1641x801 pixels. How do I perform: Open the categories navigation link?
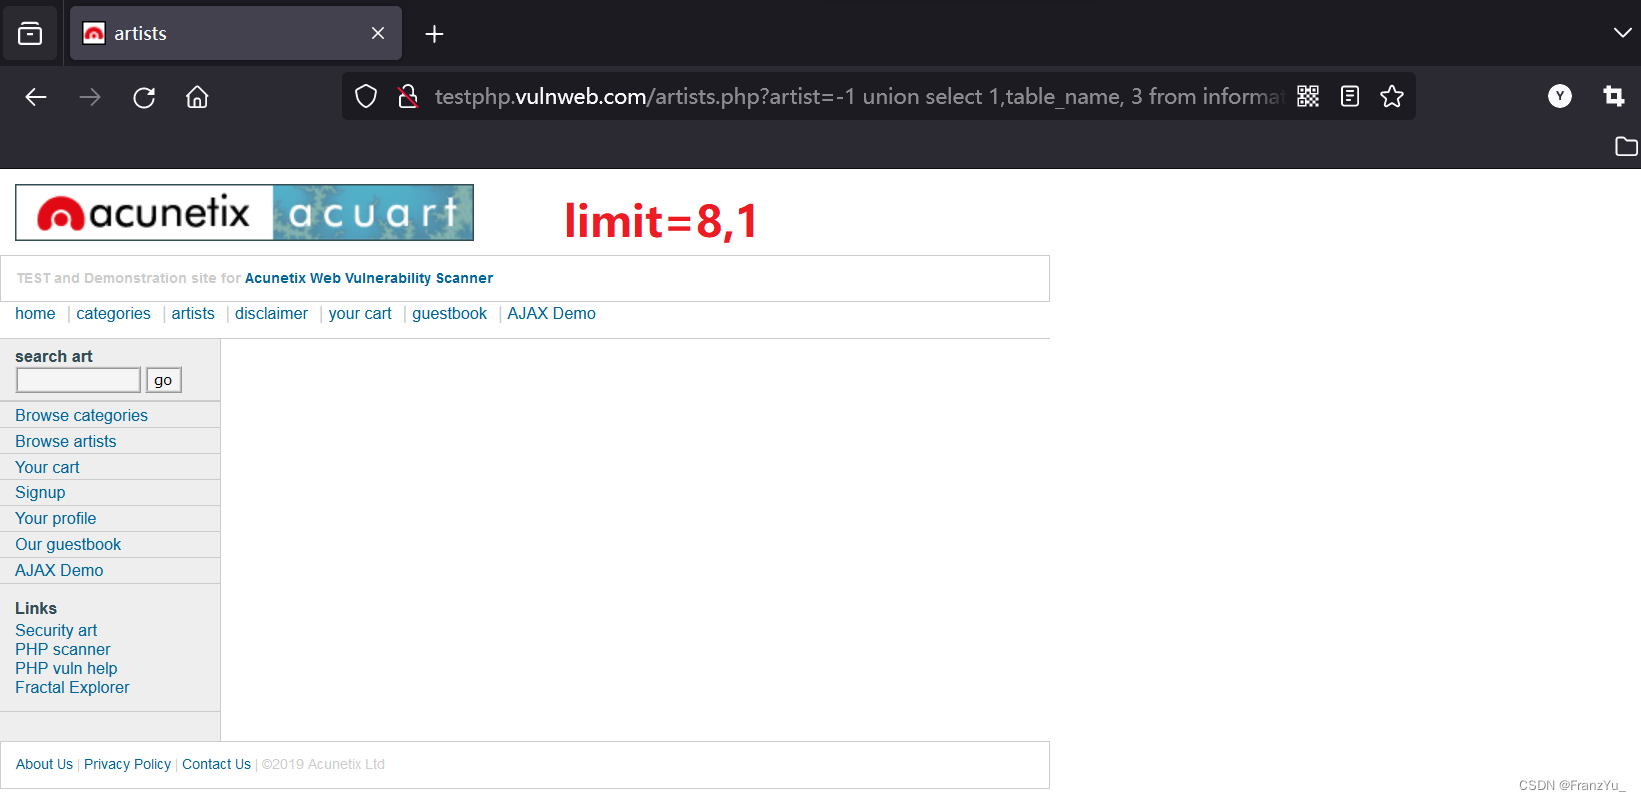(x=113, y=314)
